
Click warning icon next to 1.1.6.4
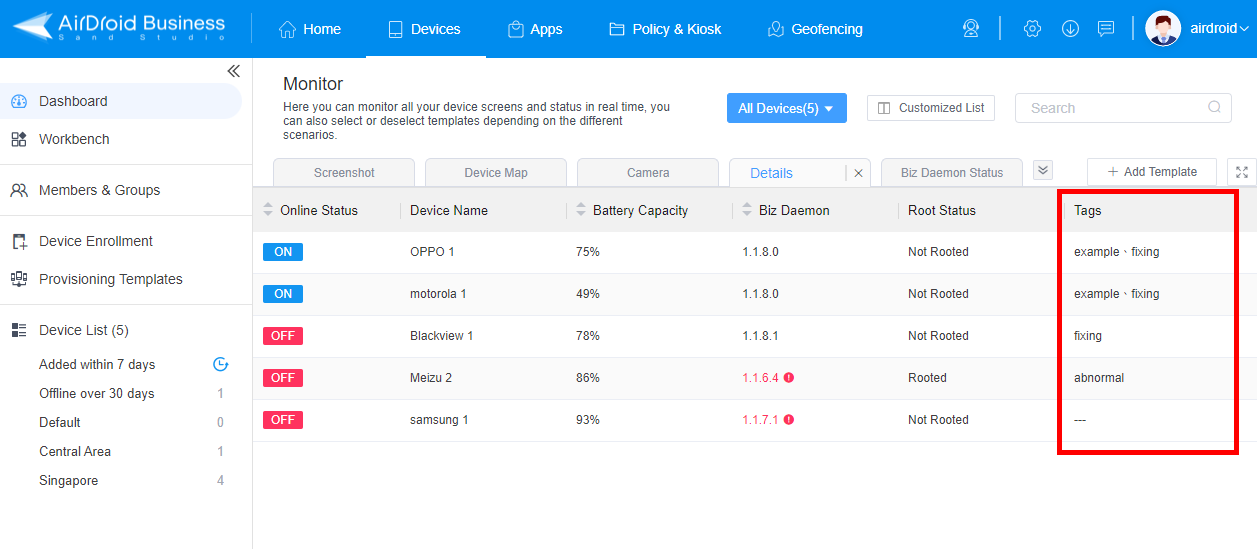point(789,378)
